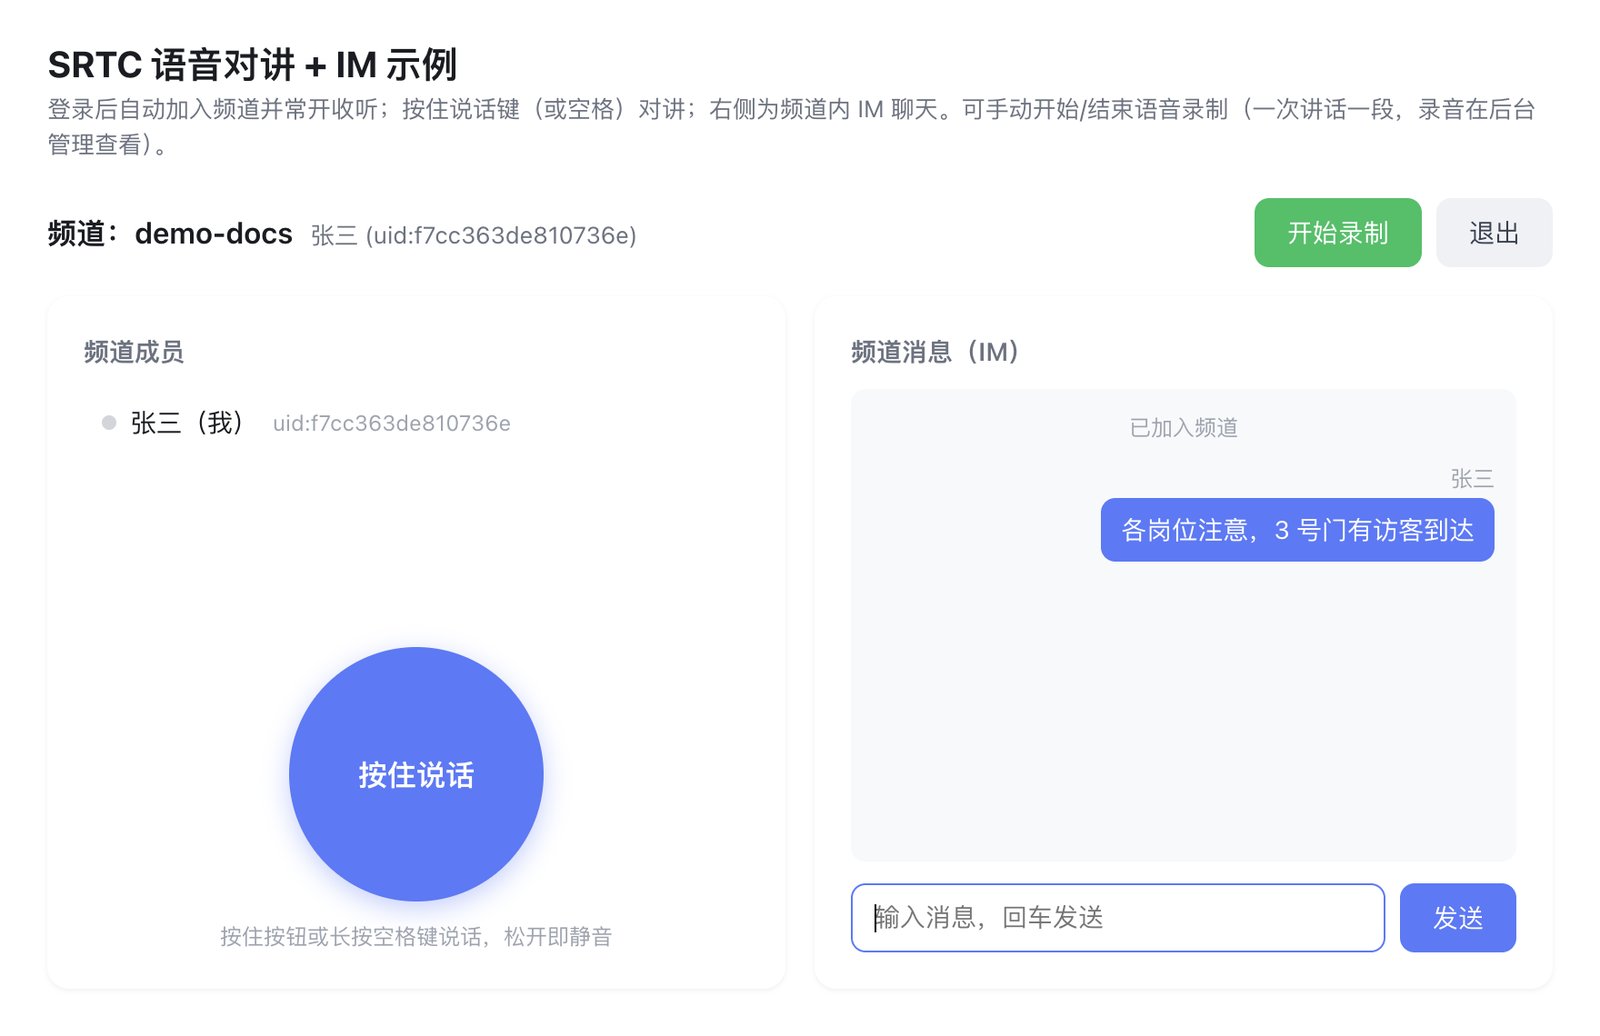Image resolution: width=1600 pixels, height=1036 pixels.
Task: Click the 频道消息（IM）panel heading
Action: 934,352
